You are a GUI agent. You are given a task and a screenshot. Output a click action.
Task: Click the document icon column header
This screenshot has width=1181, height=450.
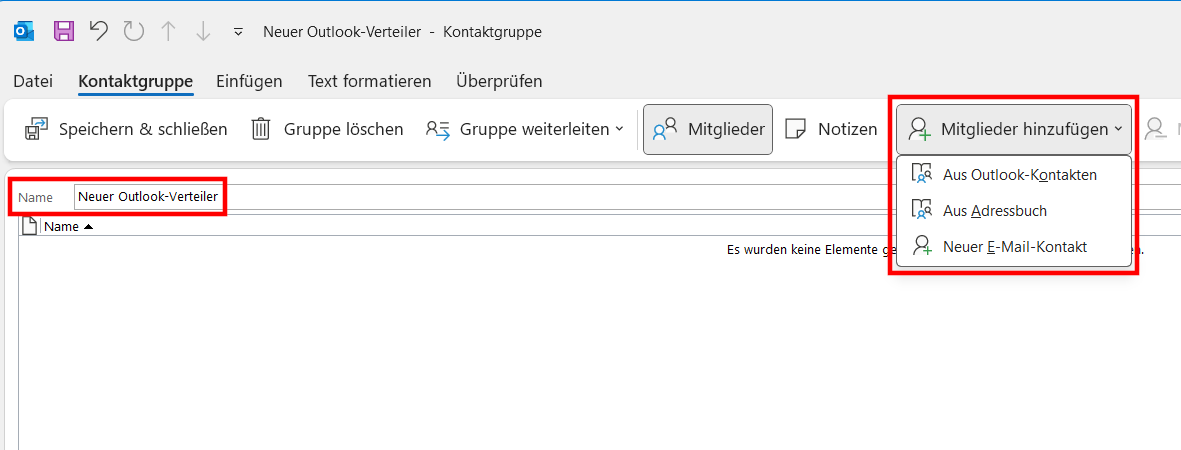29,226
